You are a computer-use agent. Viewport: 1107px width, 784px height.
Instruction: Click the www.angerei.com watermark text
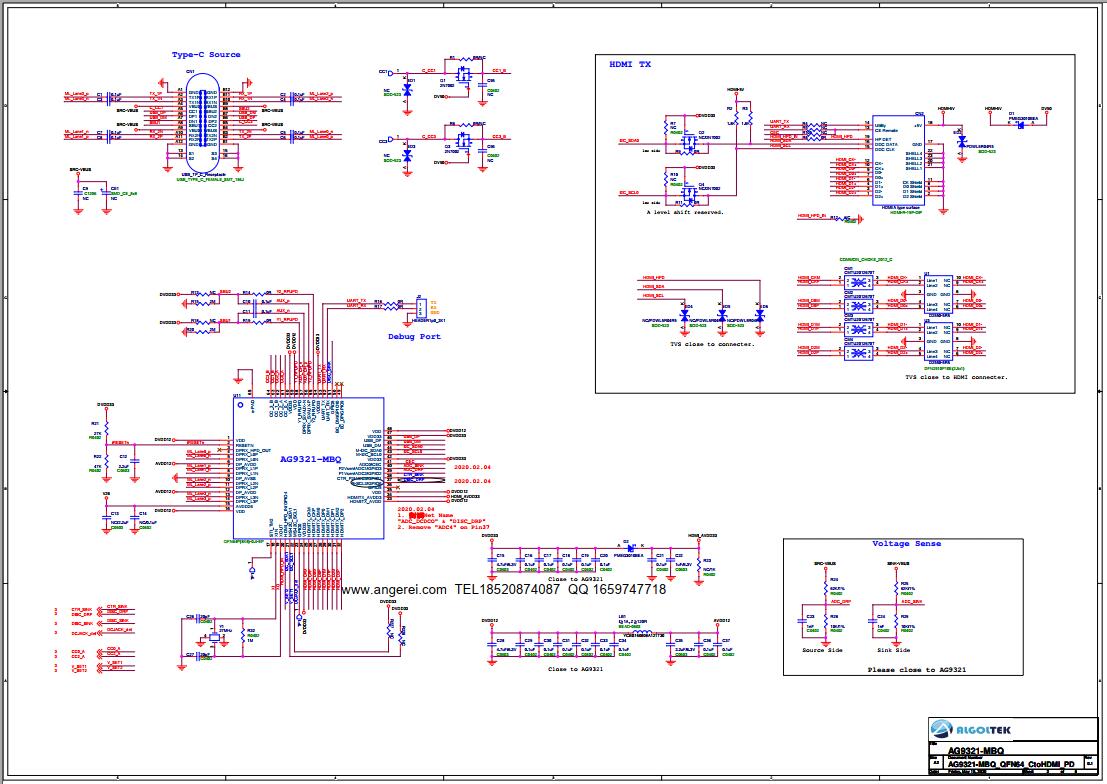point(394,590)
